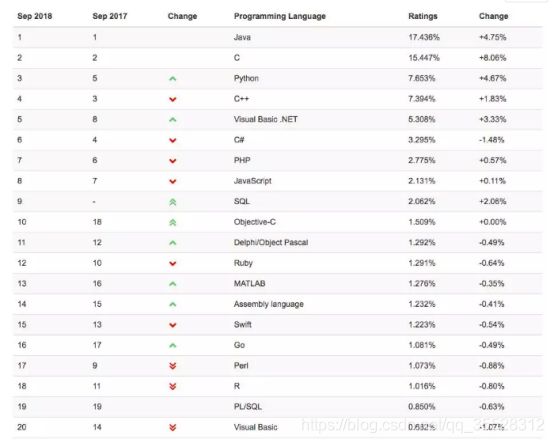Viewport: 554px width, 443px height.
Task: Click the green up arrow beside MATLAB
Action: (x=172, y=284)
